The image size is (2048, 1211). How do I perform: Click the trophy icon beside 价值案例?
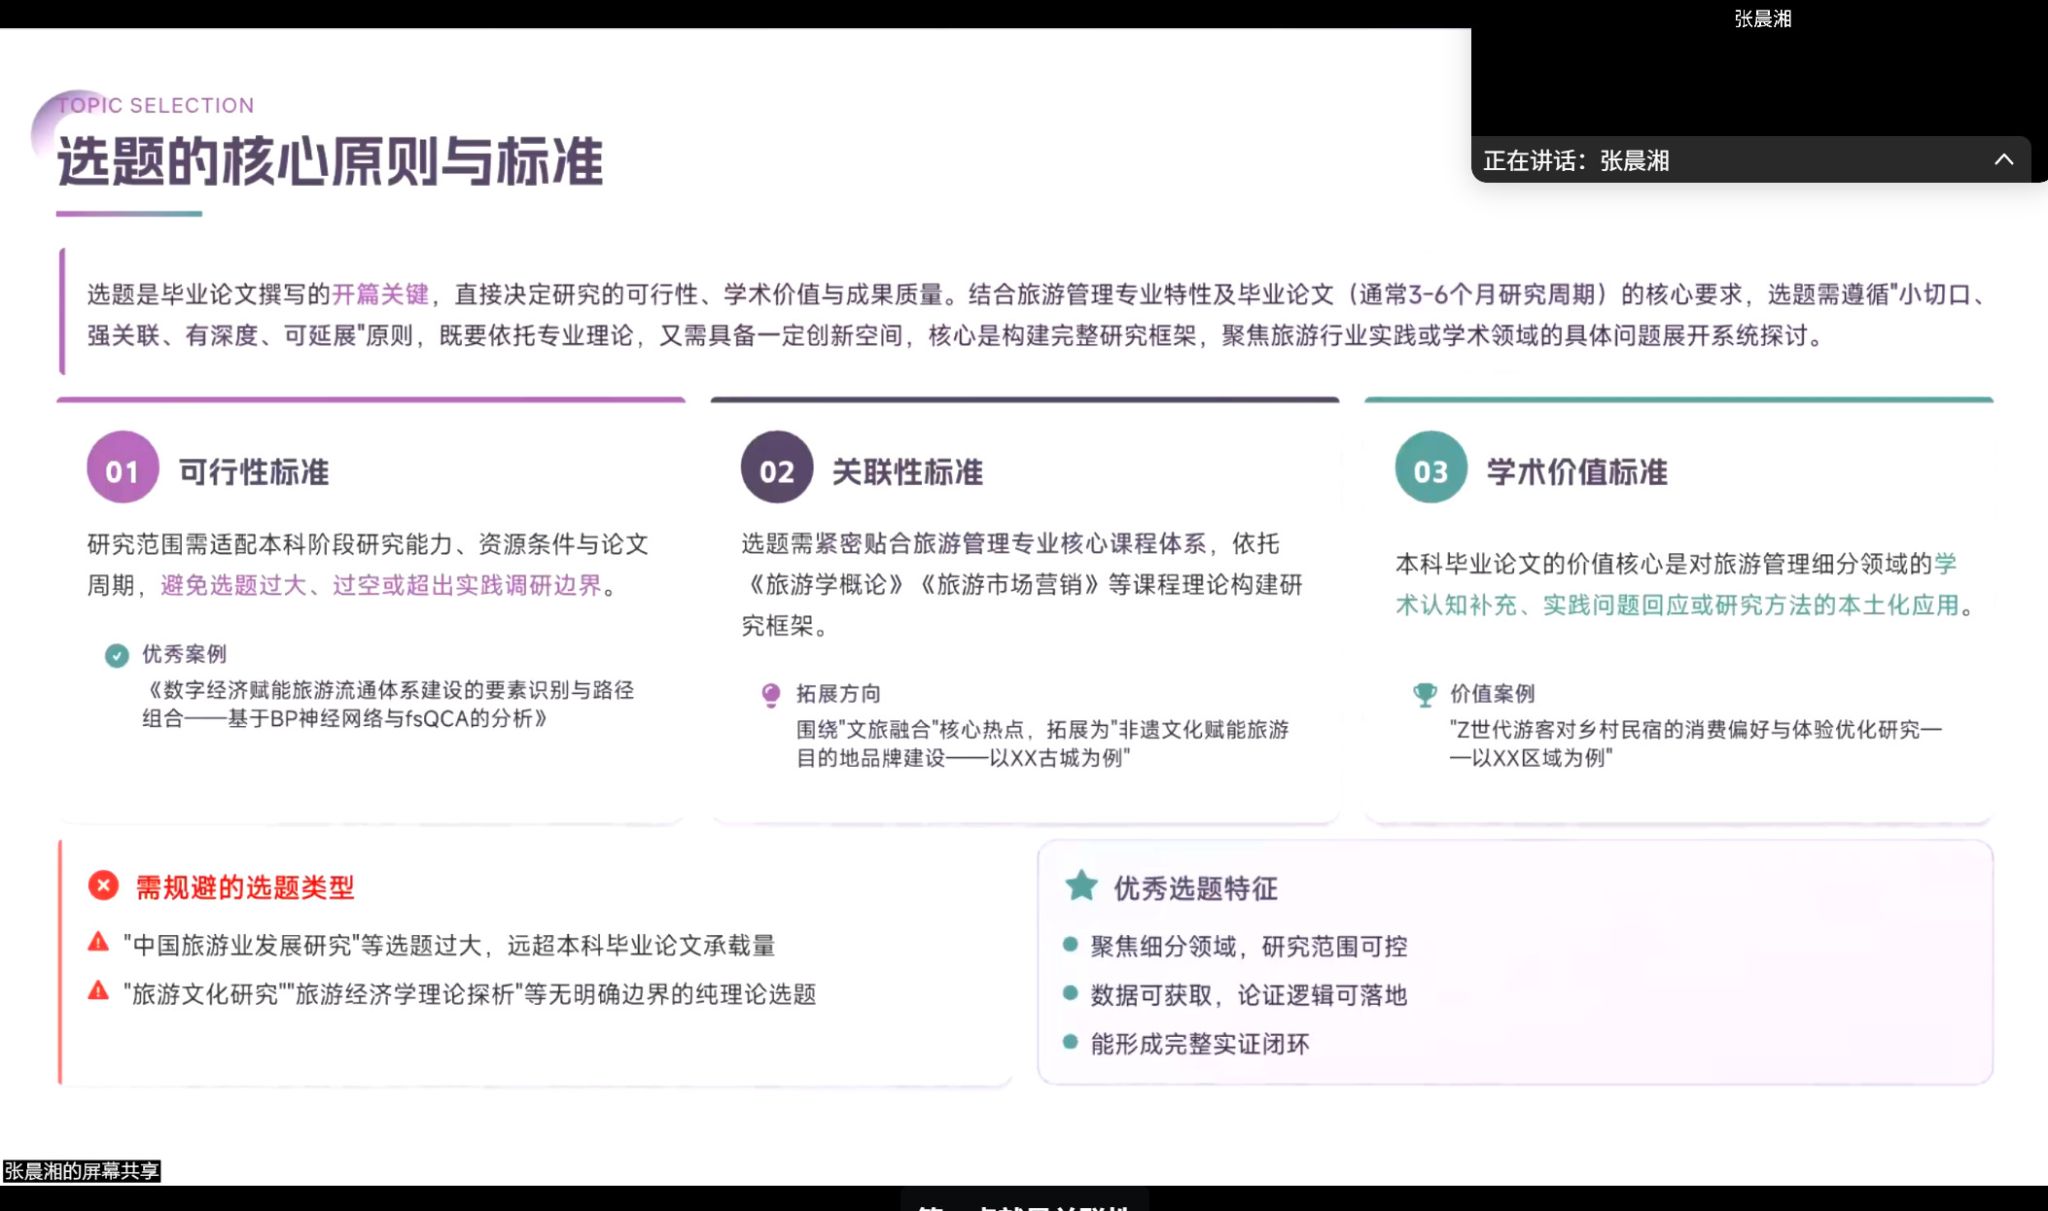[1424, 694]
